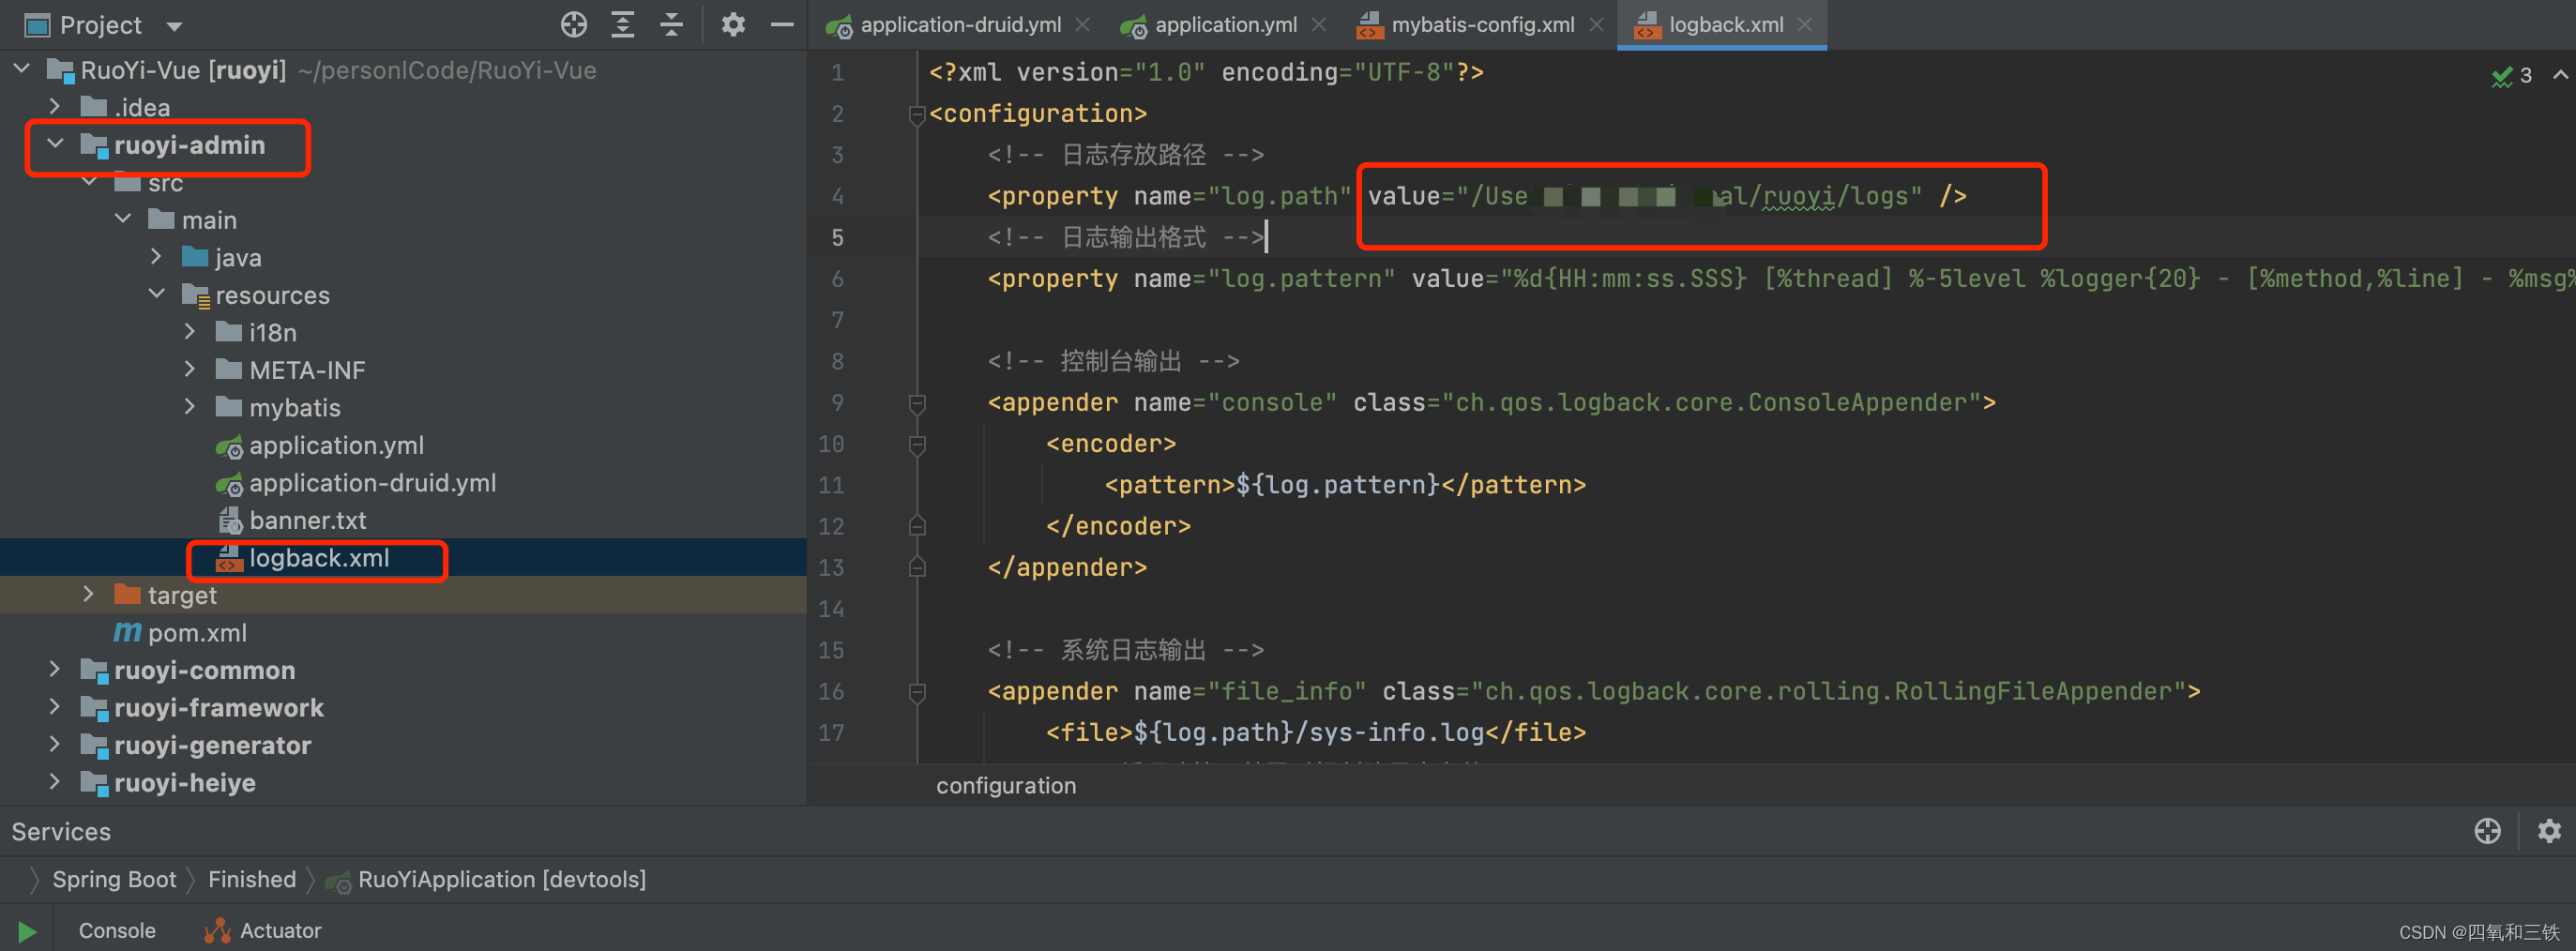Click the ruoyi-admin module icon
Viewport: 2576px width, 951px height.
click(x=94, y=145)
